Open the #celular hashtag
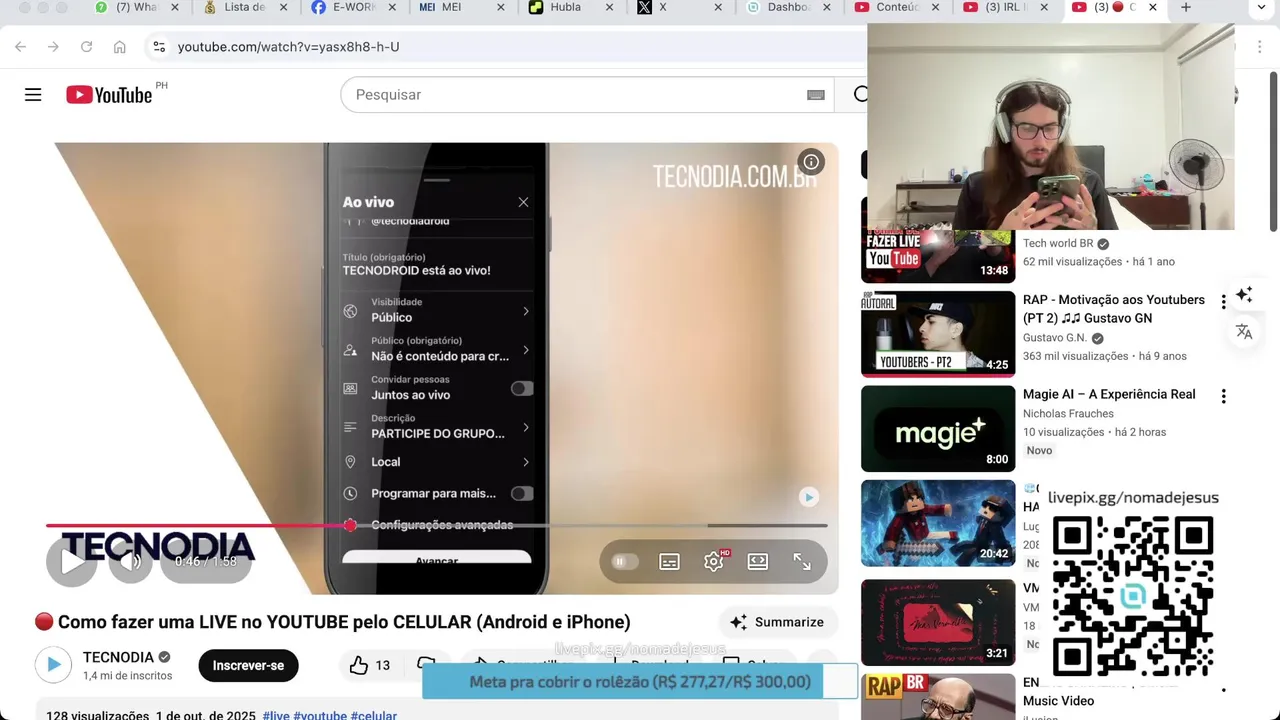 point(373,716)
